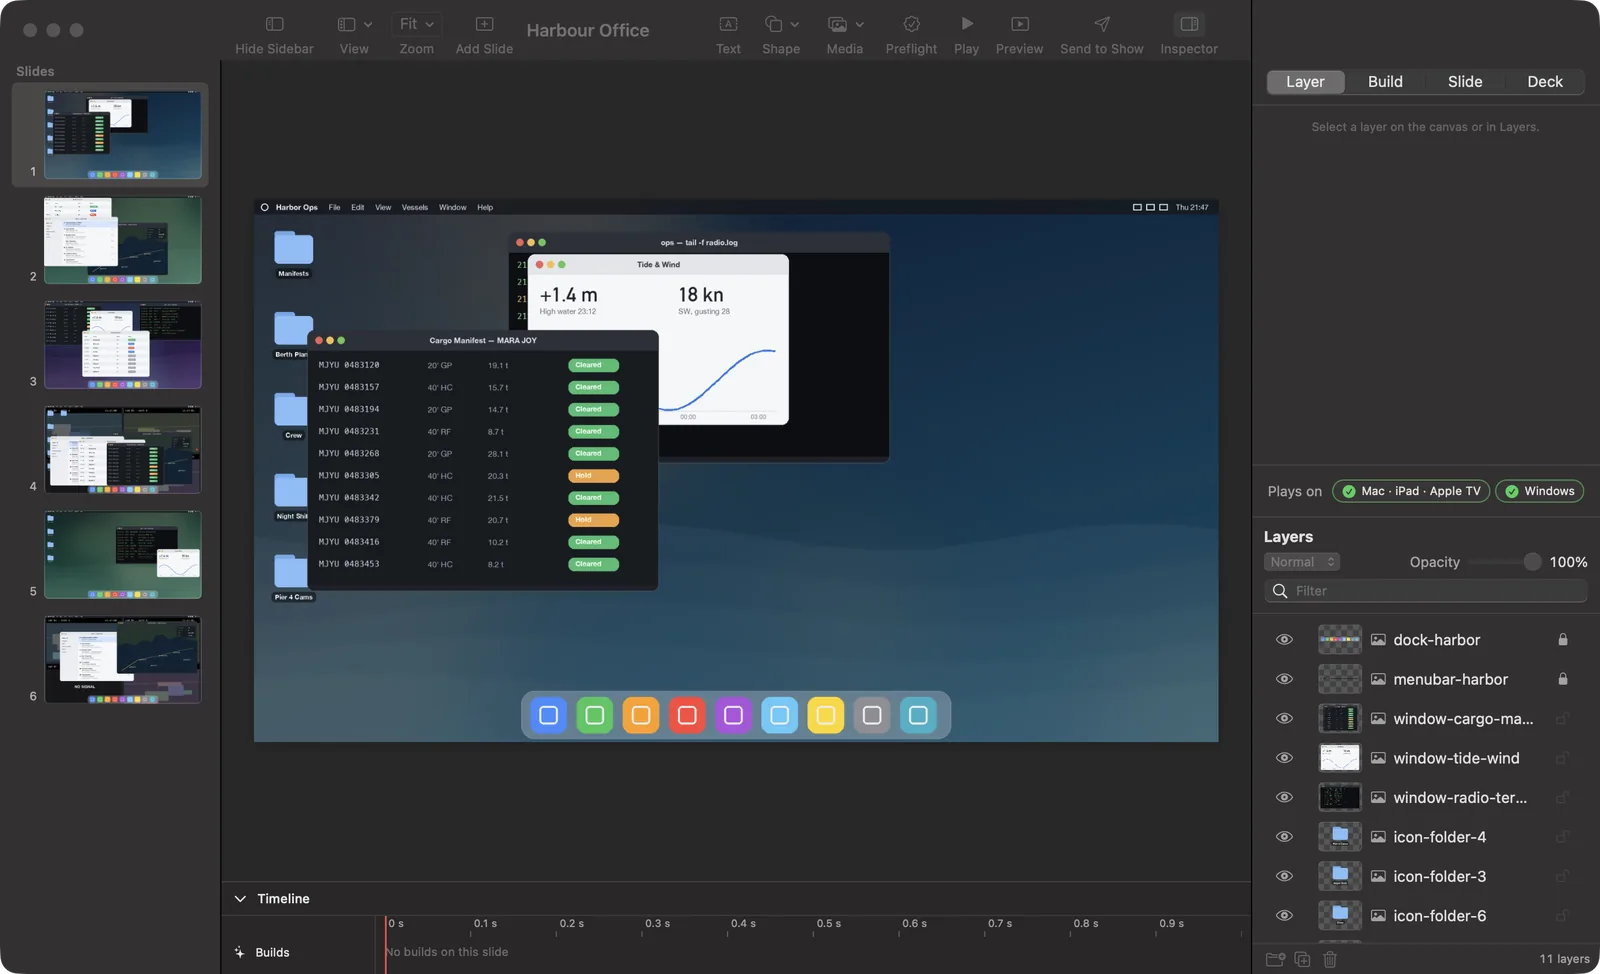
Task: Open the Shape dropdown
Action: tap(781, 24)
